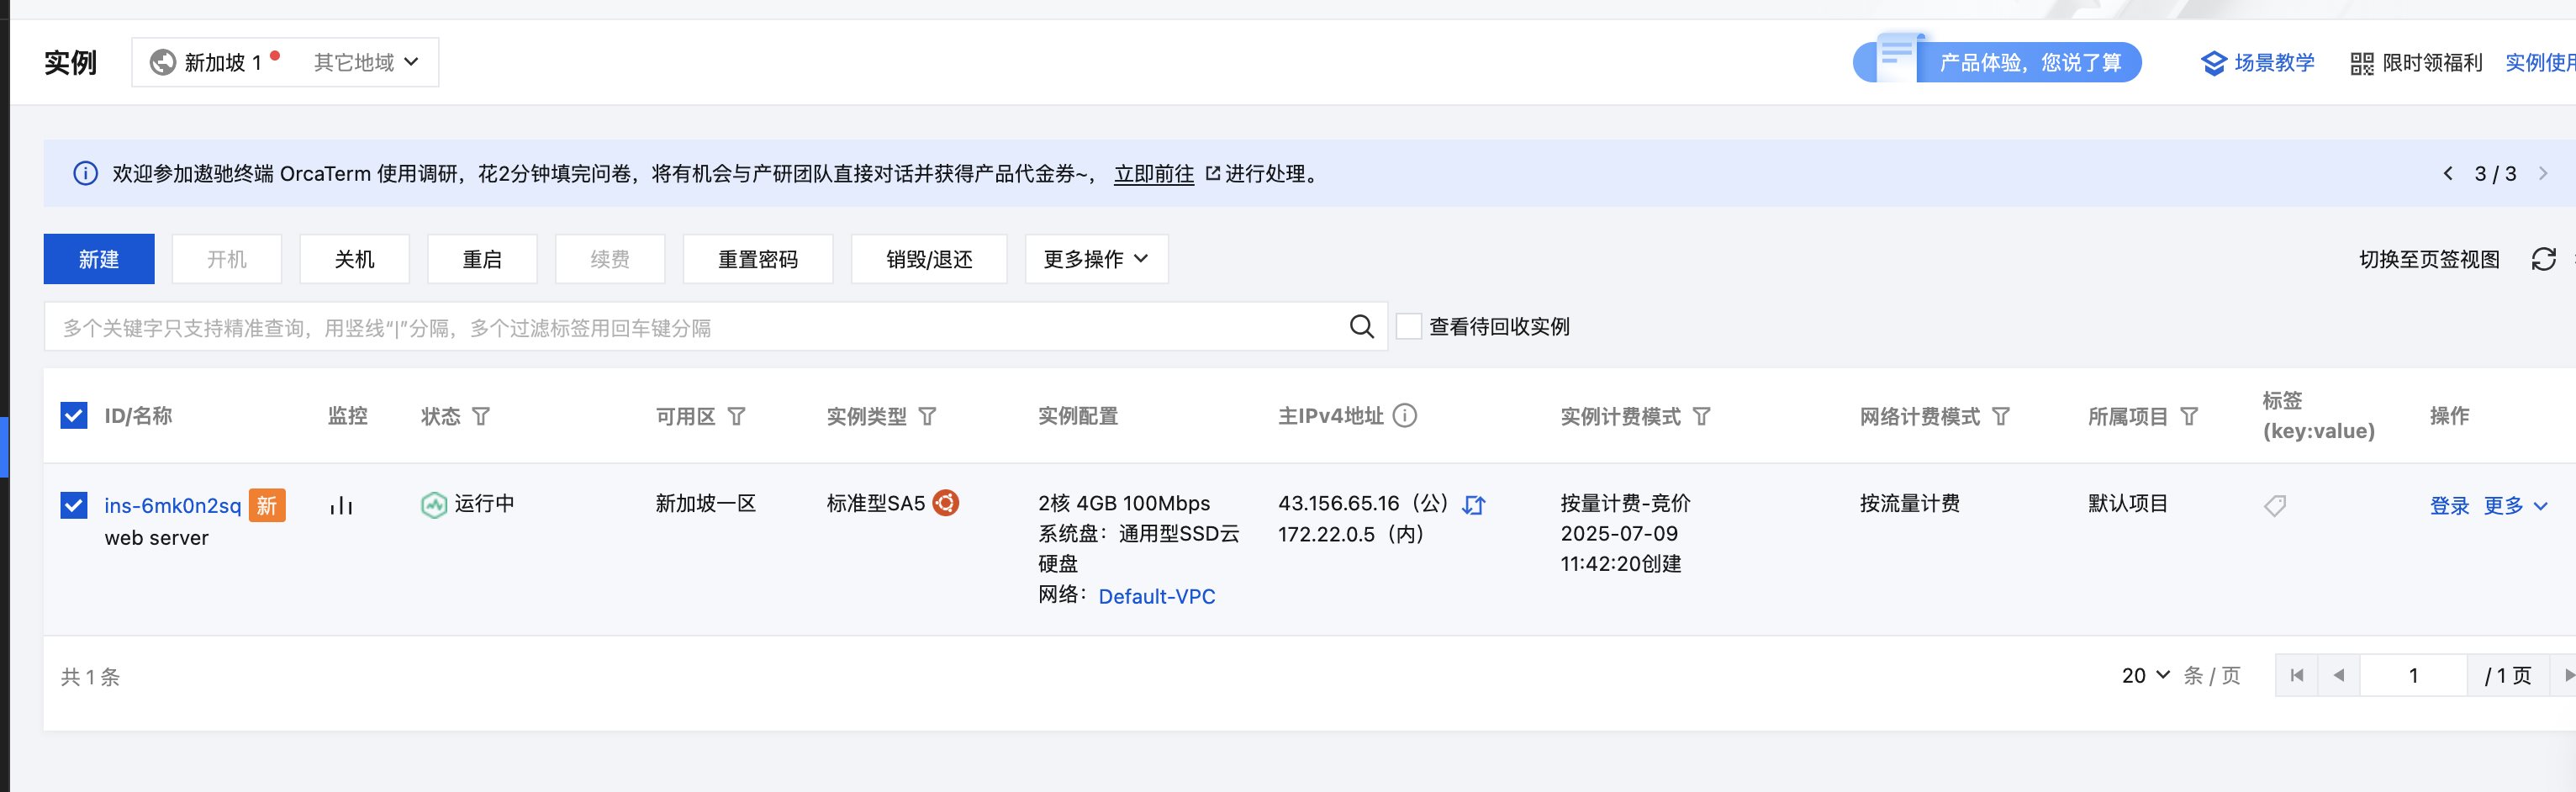Click the public IP 43.156.65.16 text
Viewport: 2576px width, 792px height.
coord(1339,504)
